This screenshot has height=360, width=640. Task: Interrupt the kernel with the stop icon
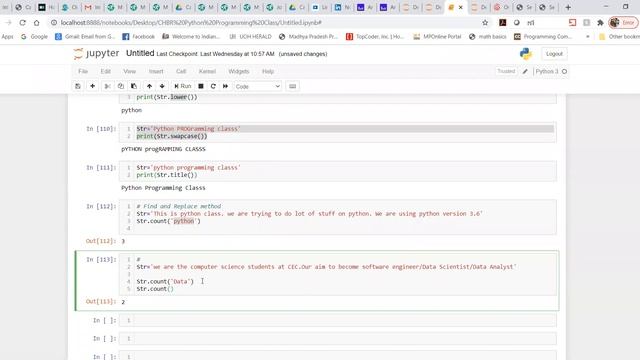coord(201,86)
